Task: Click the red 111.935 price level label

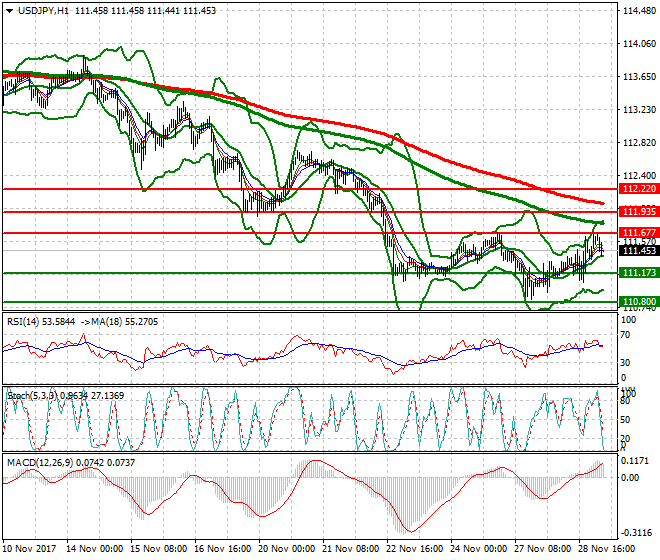Action: (x=639, y=211)
